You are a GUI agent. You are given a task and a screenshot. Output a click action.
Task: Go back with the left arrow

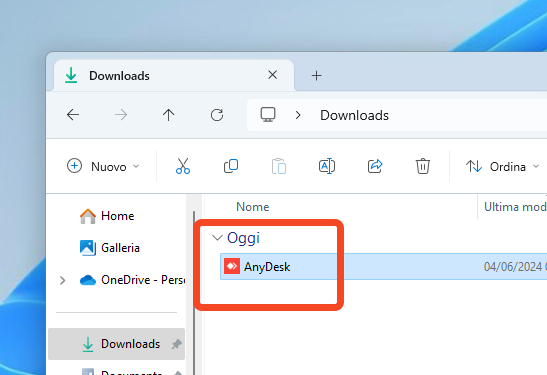pyautogui.click(x=73, y=115)
